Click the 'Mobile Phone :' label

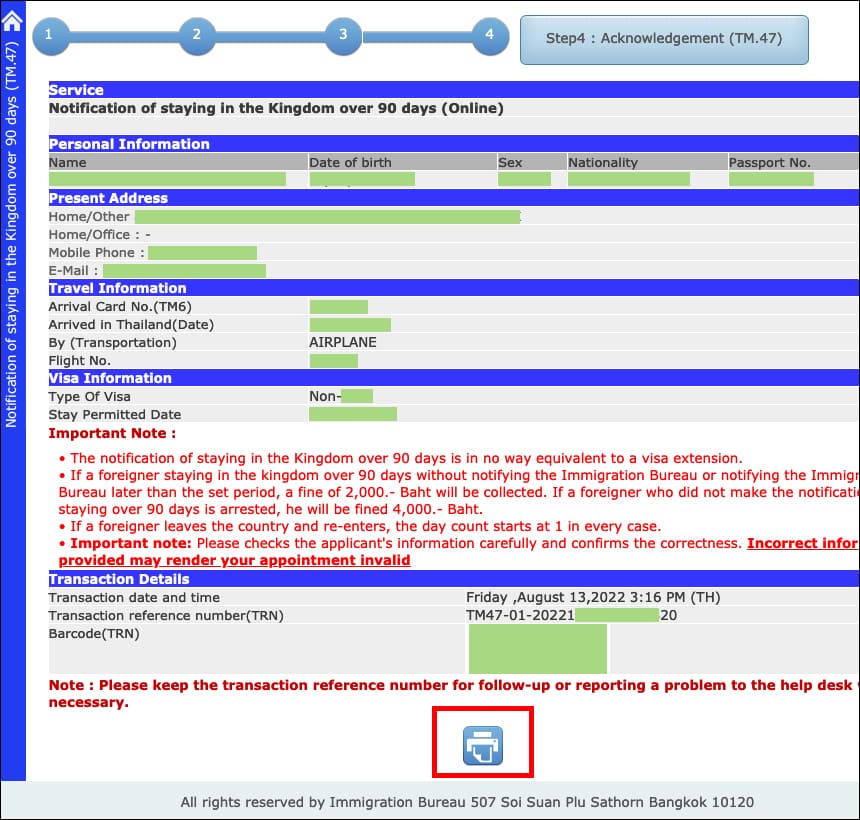point(97,252)
